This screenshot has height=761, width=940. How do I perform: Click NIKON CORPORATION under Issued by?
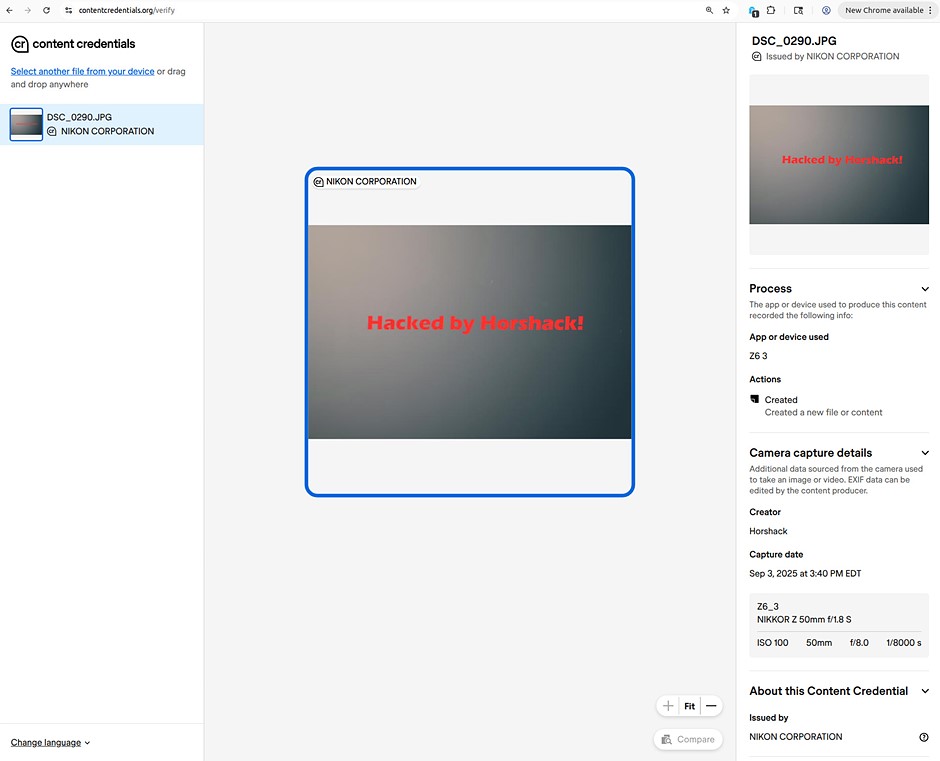[x=796, y=737]
